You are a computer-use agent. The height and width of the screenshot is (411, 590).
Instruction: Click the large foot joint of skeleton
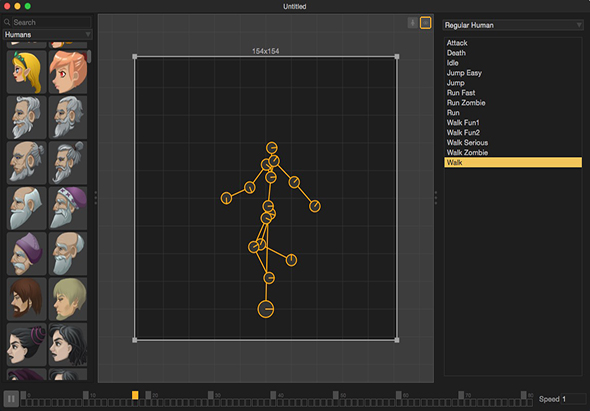(266, 309)
